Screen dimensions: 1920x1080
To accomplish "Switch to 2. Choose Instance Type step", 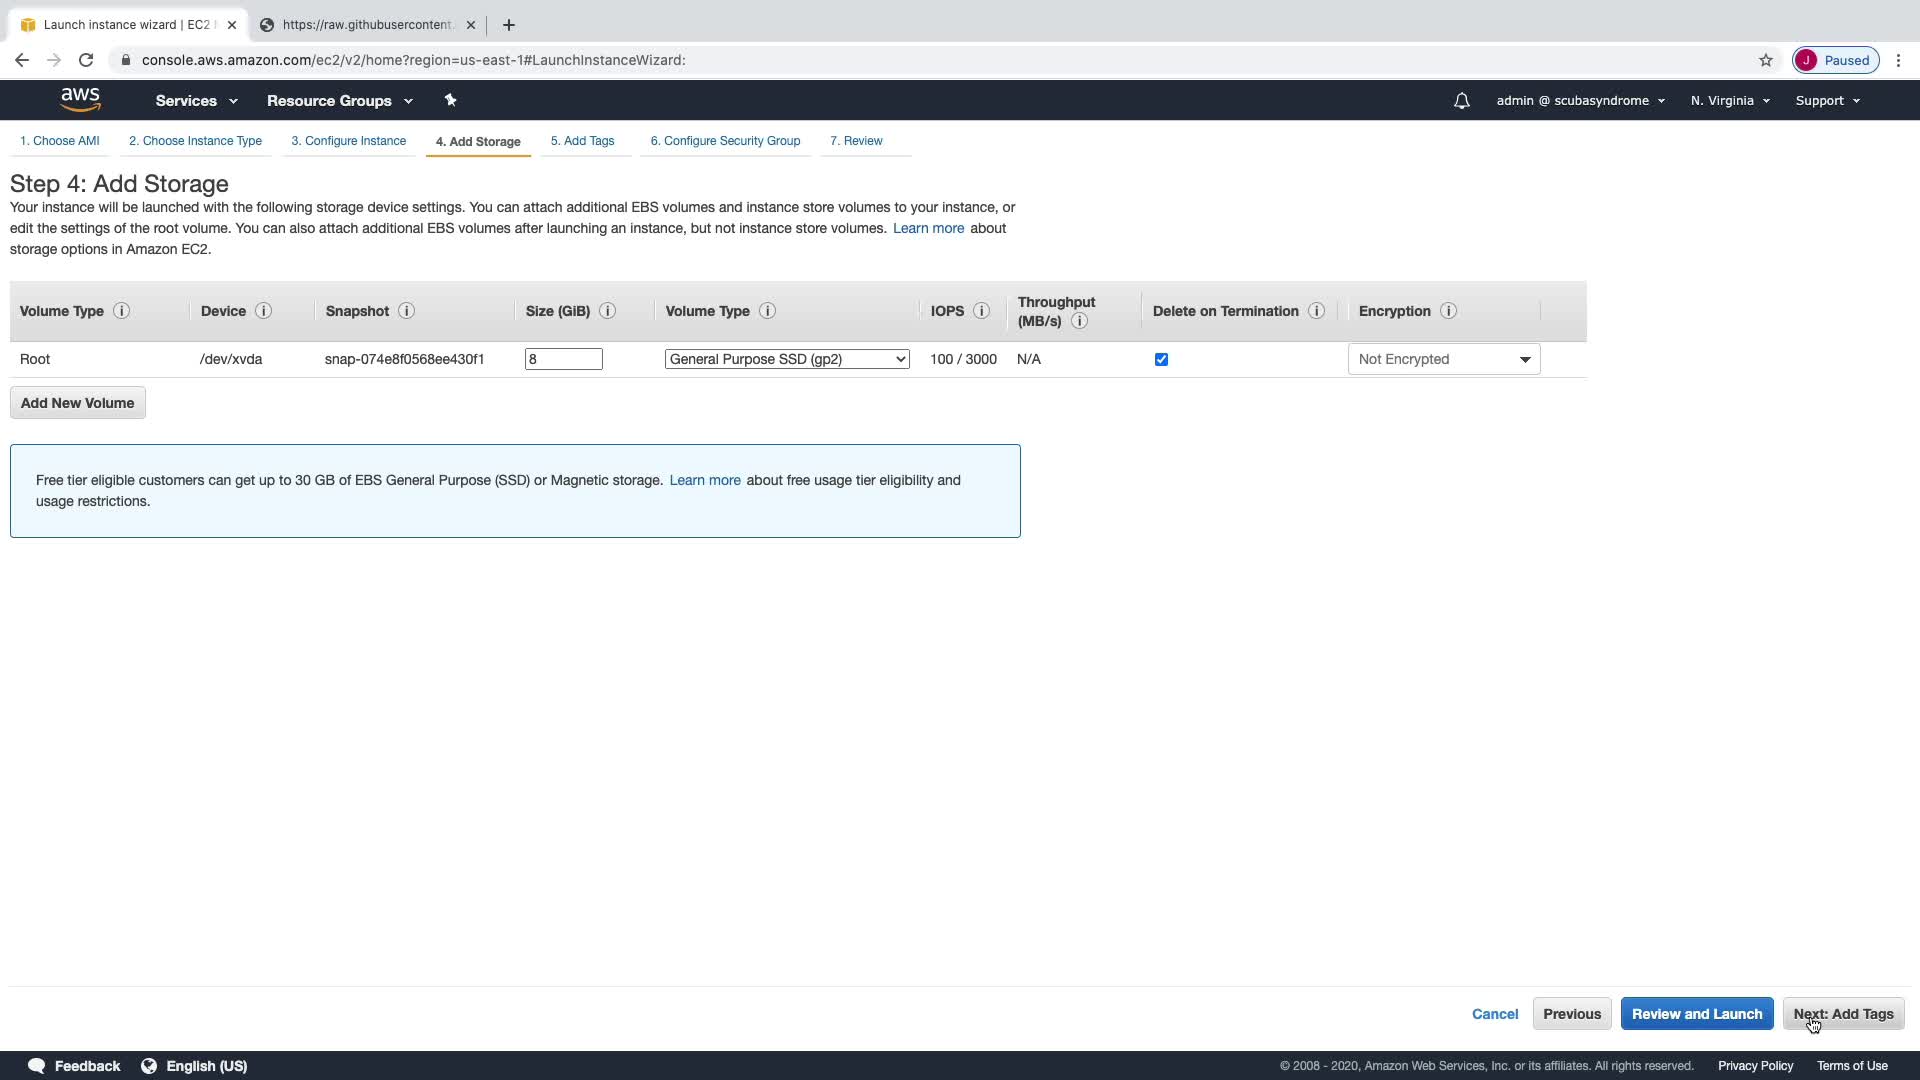I will 195,141.
